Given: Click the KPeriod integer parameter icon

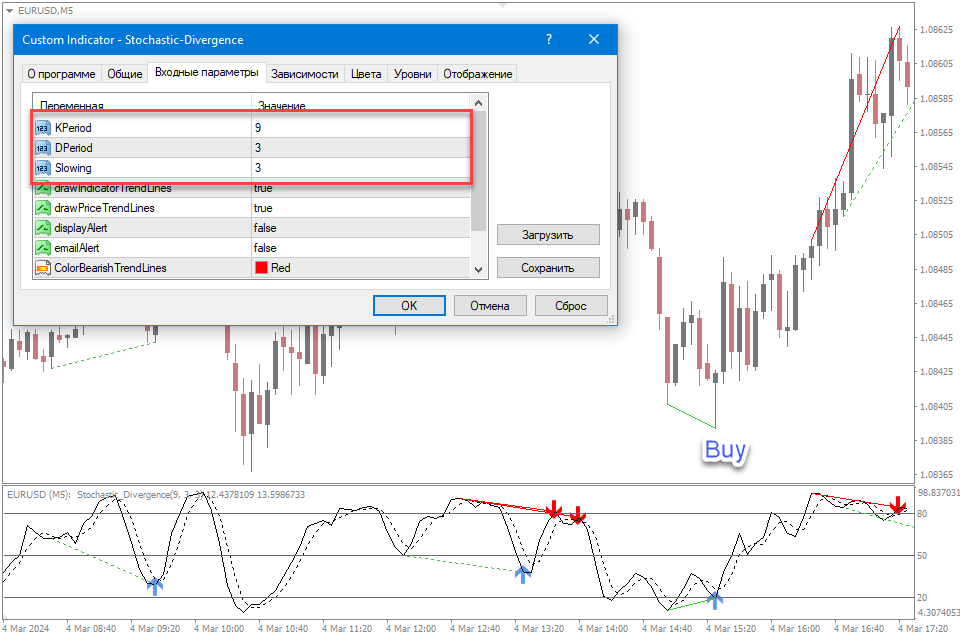Looking at the screenshot, I should pyautogui.click(x=43, y=128).
